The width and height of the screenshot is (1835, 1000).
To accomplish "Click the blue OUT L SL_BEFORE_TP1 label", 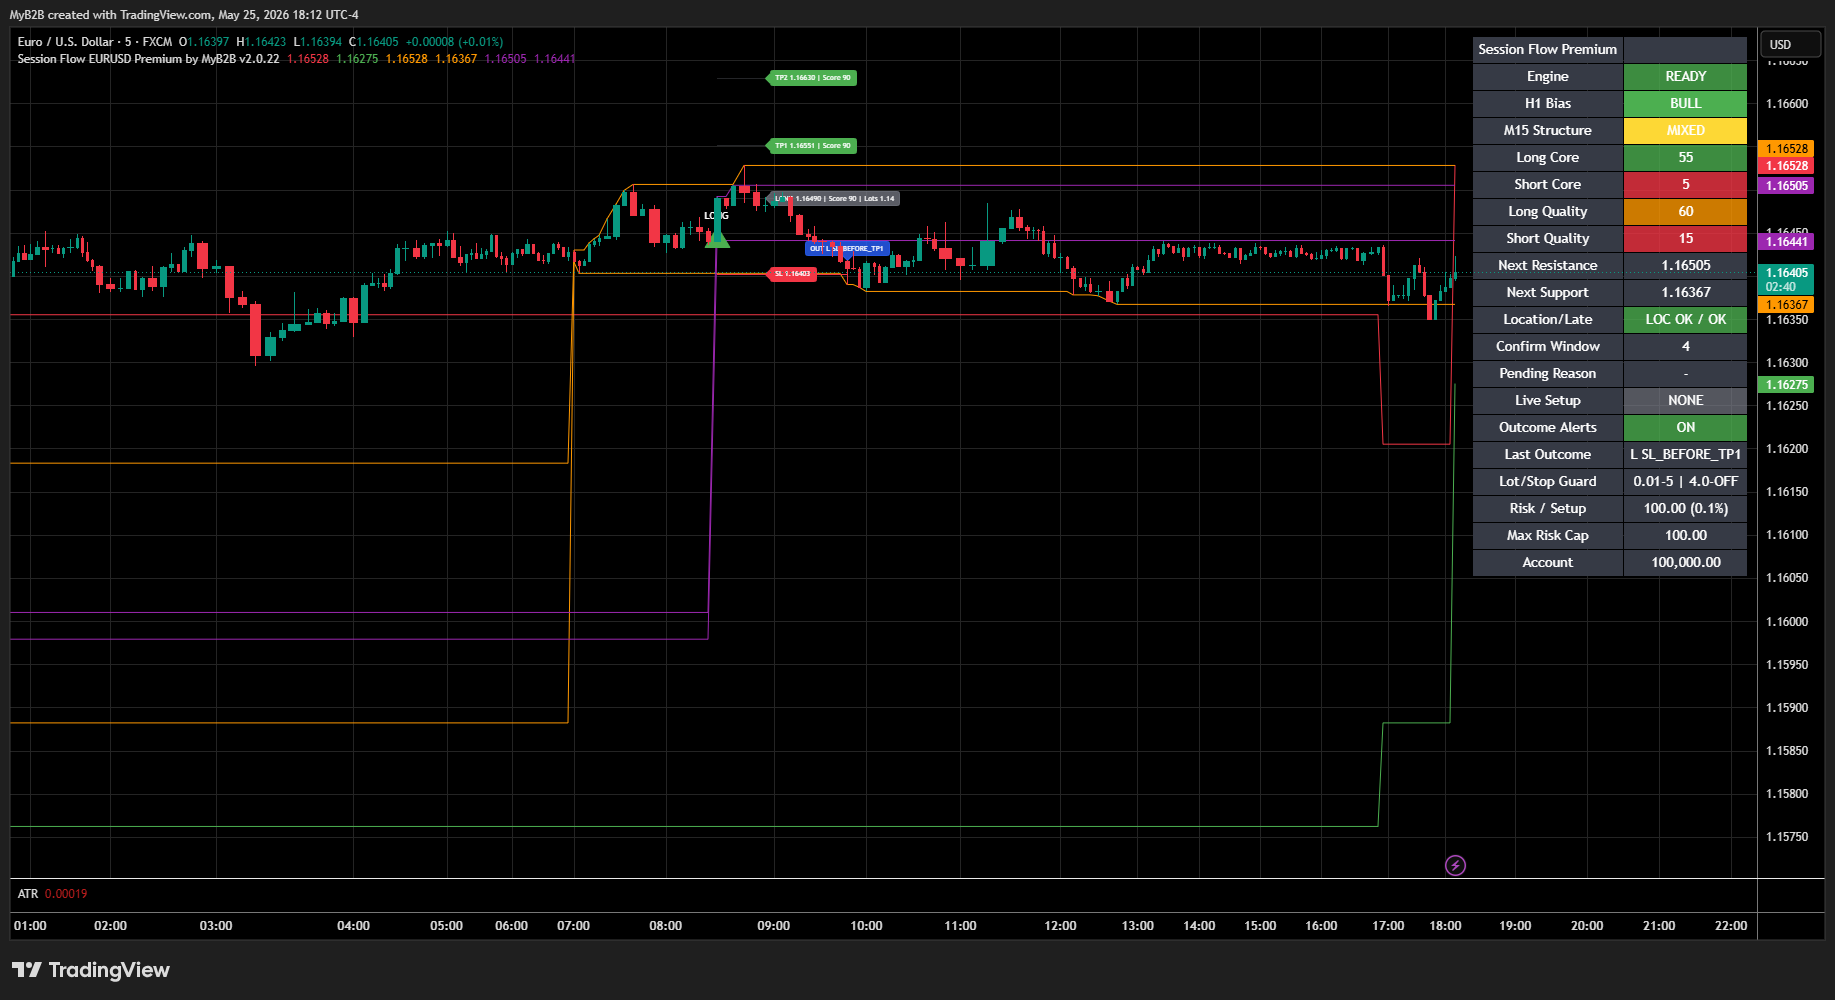I will pos(847,248).
